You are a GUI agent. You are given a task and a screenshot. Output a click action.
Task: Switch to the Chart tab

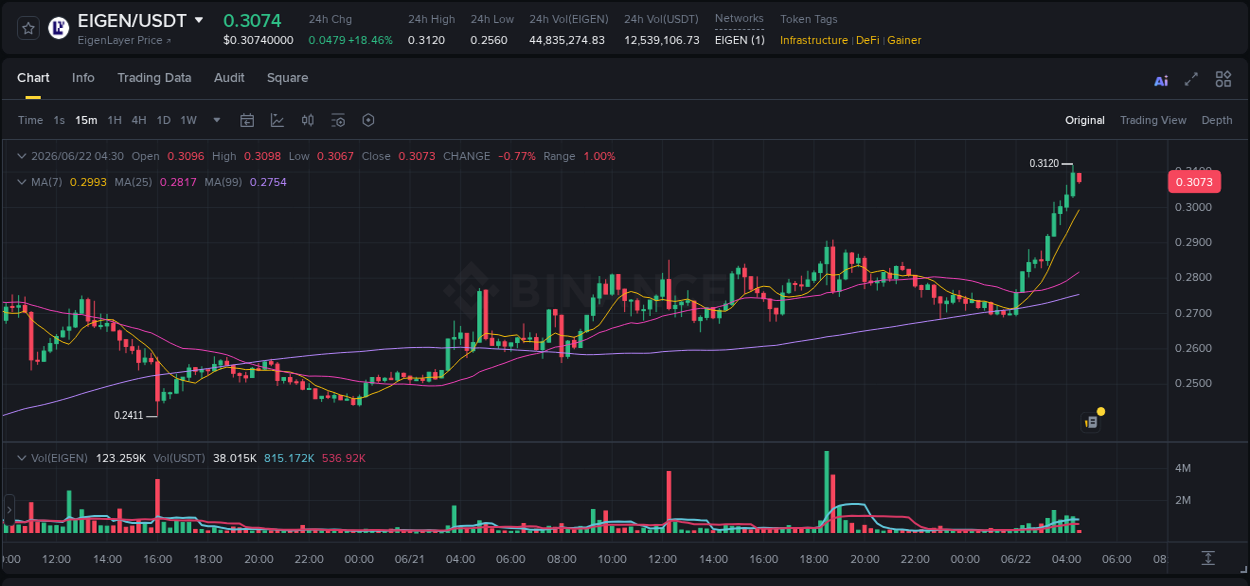click(x=33, y=78)
